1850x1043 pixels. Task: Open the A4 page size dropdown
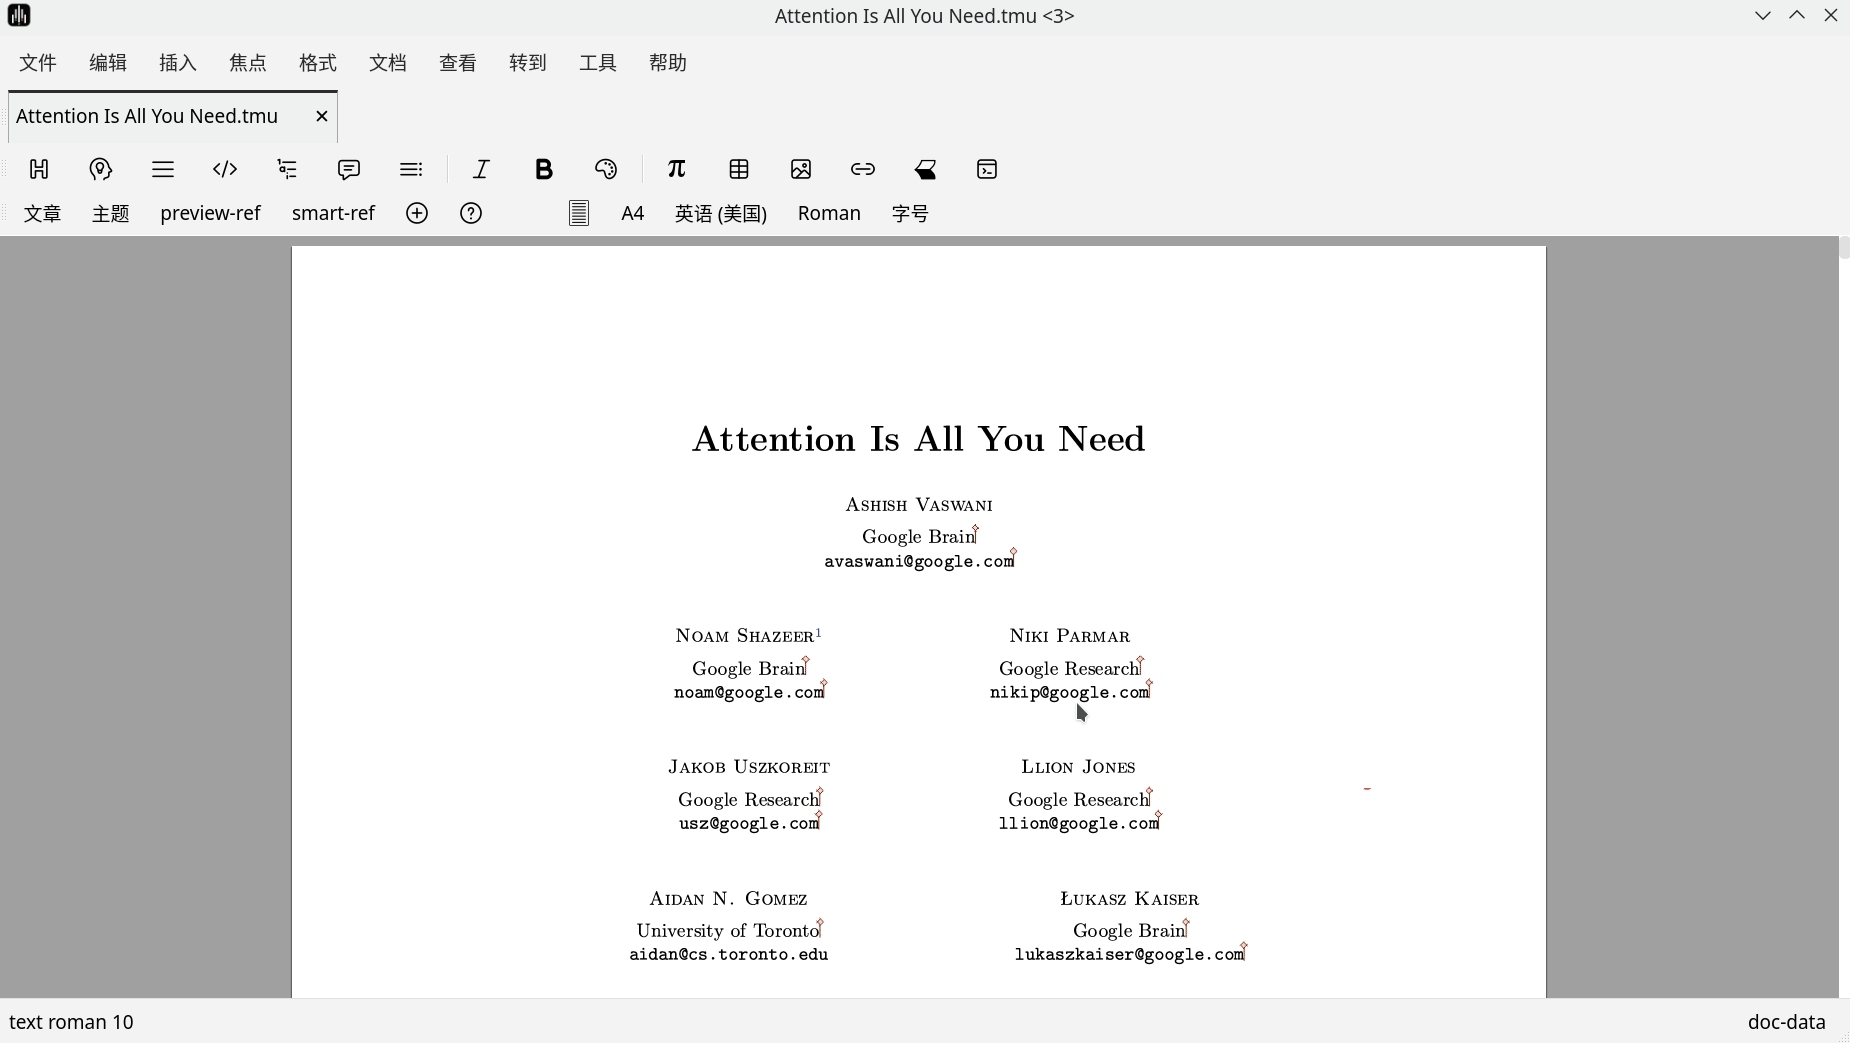(x=632, y=213)
